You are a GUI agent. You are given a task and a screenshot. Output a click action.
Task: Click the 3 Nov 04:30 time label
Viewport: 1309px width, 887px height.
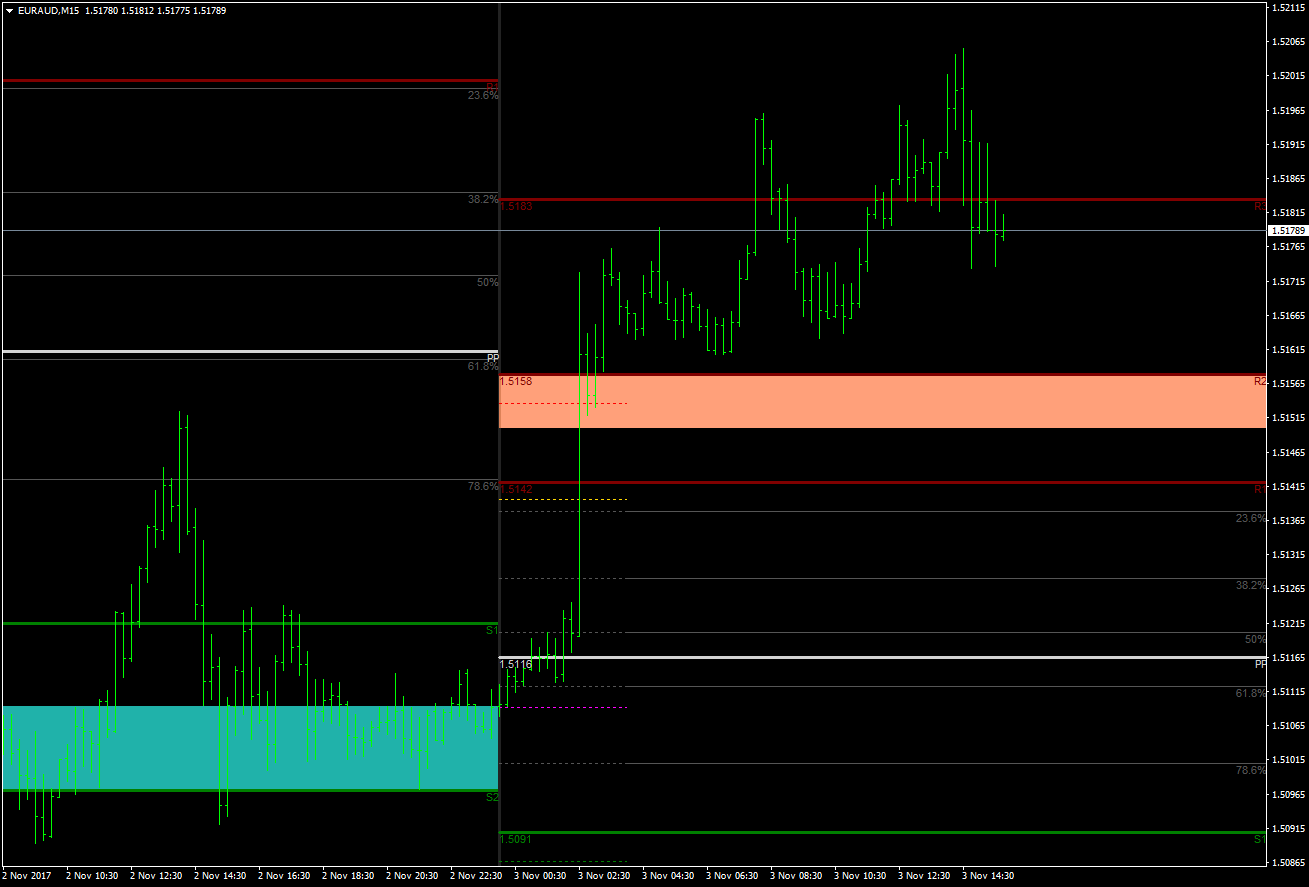[x=668, y=876]
